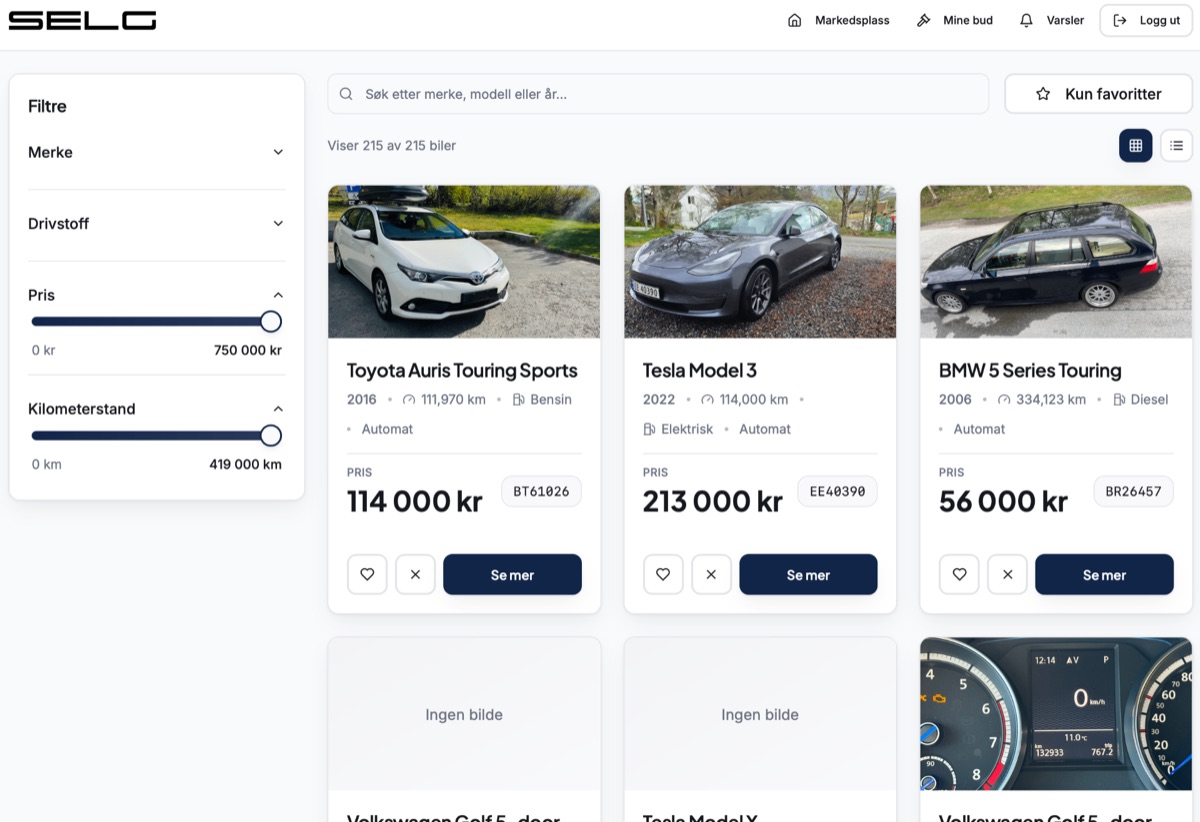The height and width of the screenshot is (822, 1200).
Task: Click plate badge BT61026
Action: [x=541, y=491]
